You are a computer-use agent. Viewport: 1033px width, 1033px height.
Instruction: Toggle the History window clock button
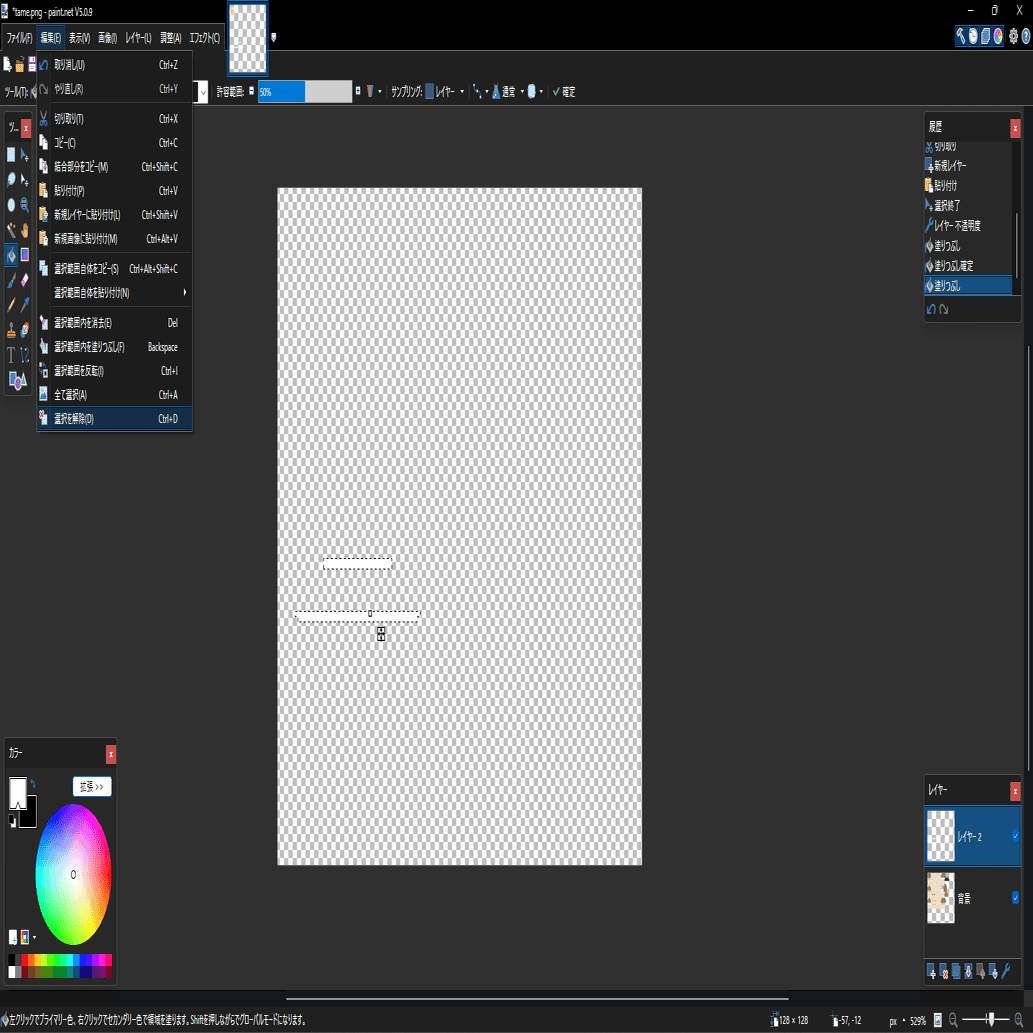(x=973, y=36)
